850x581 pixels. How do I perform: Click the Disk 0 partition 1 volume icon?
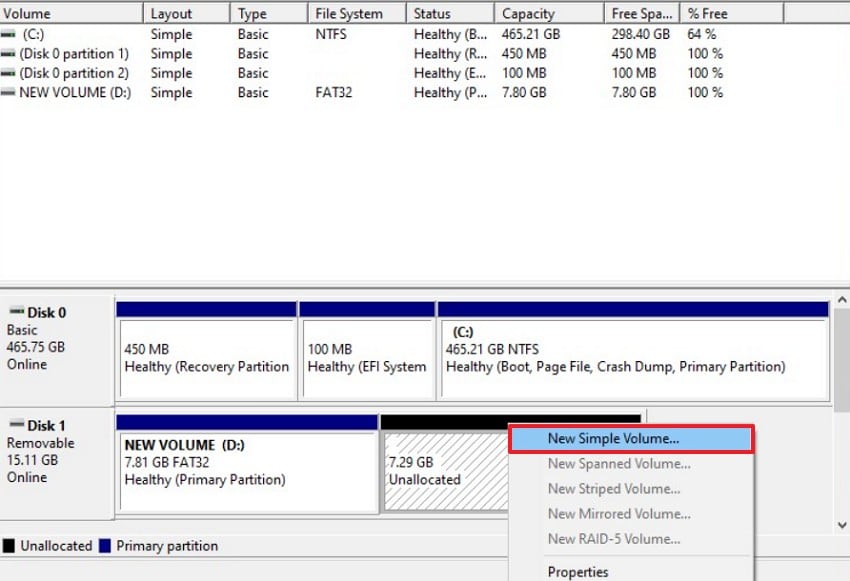[x=10, y=53]
